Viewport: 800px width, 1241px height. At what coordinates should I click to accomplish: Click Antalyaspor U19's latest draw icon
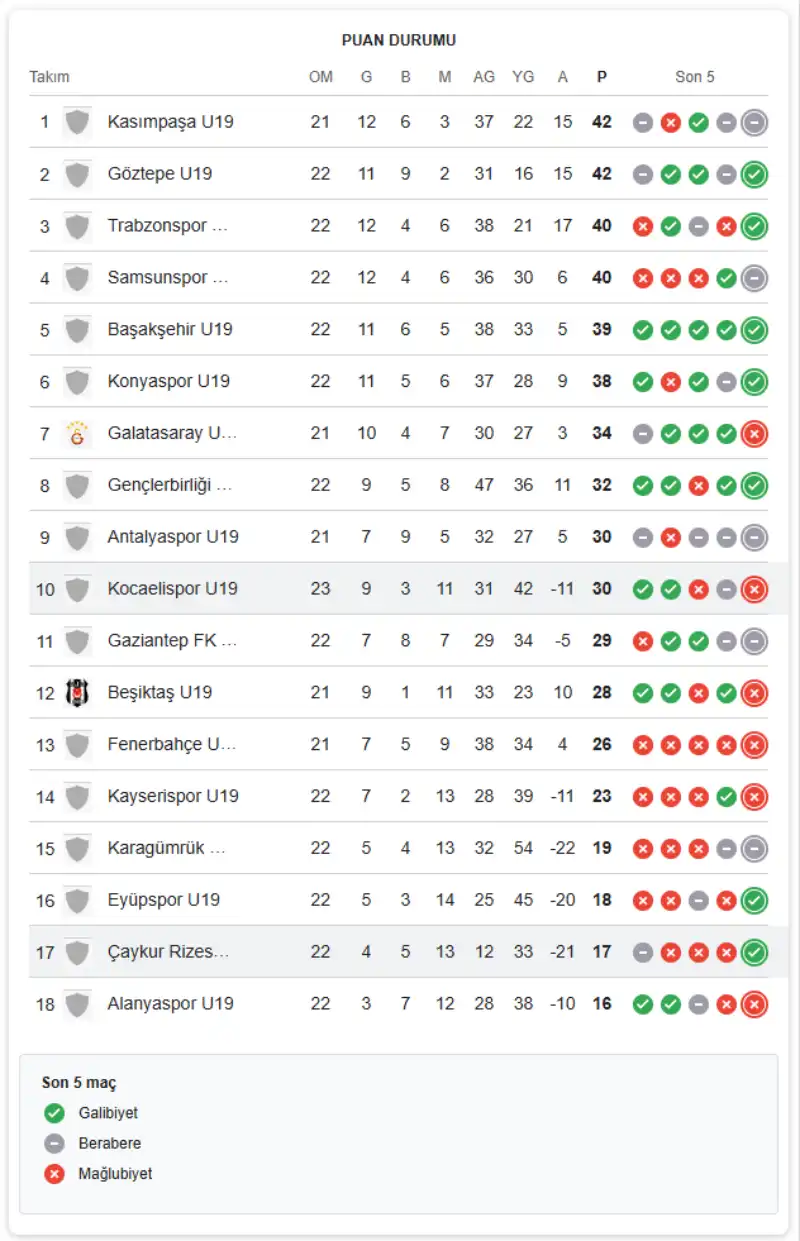[755, 537]
